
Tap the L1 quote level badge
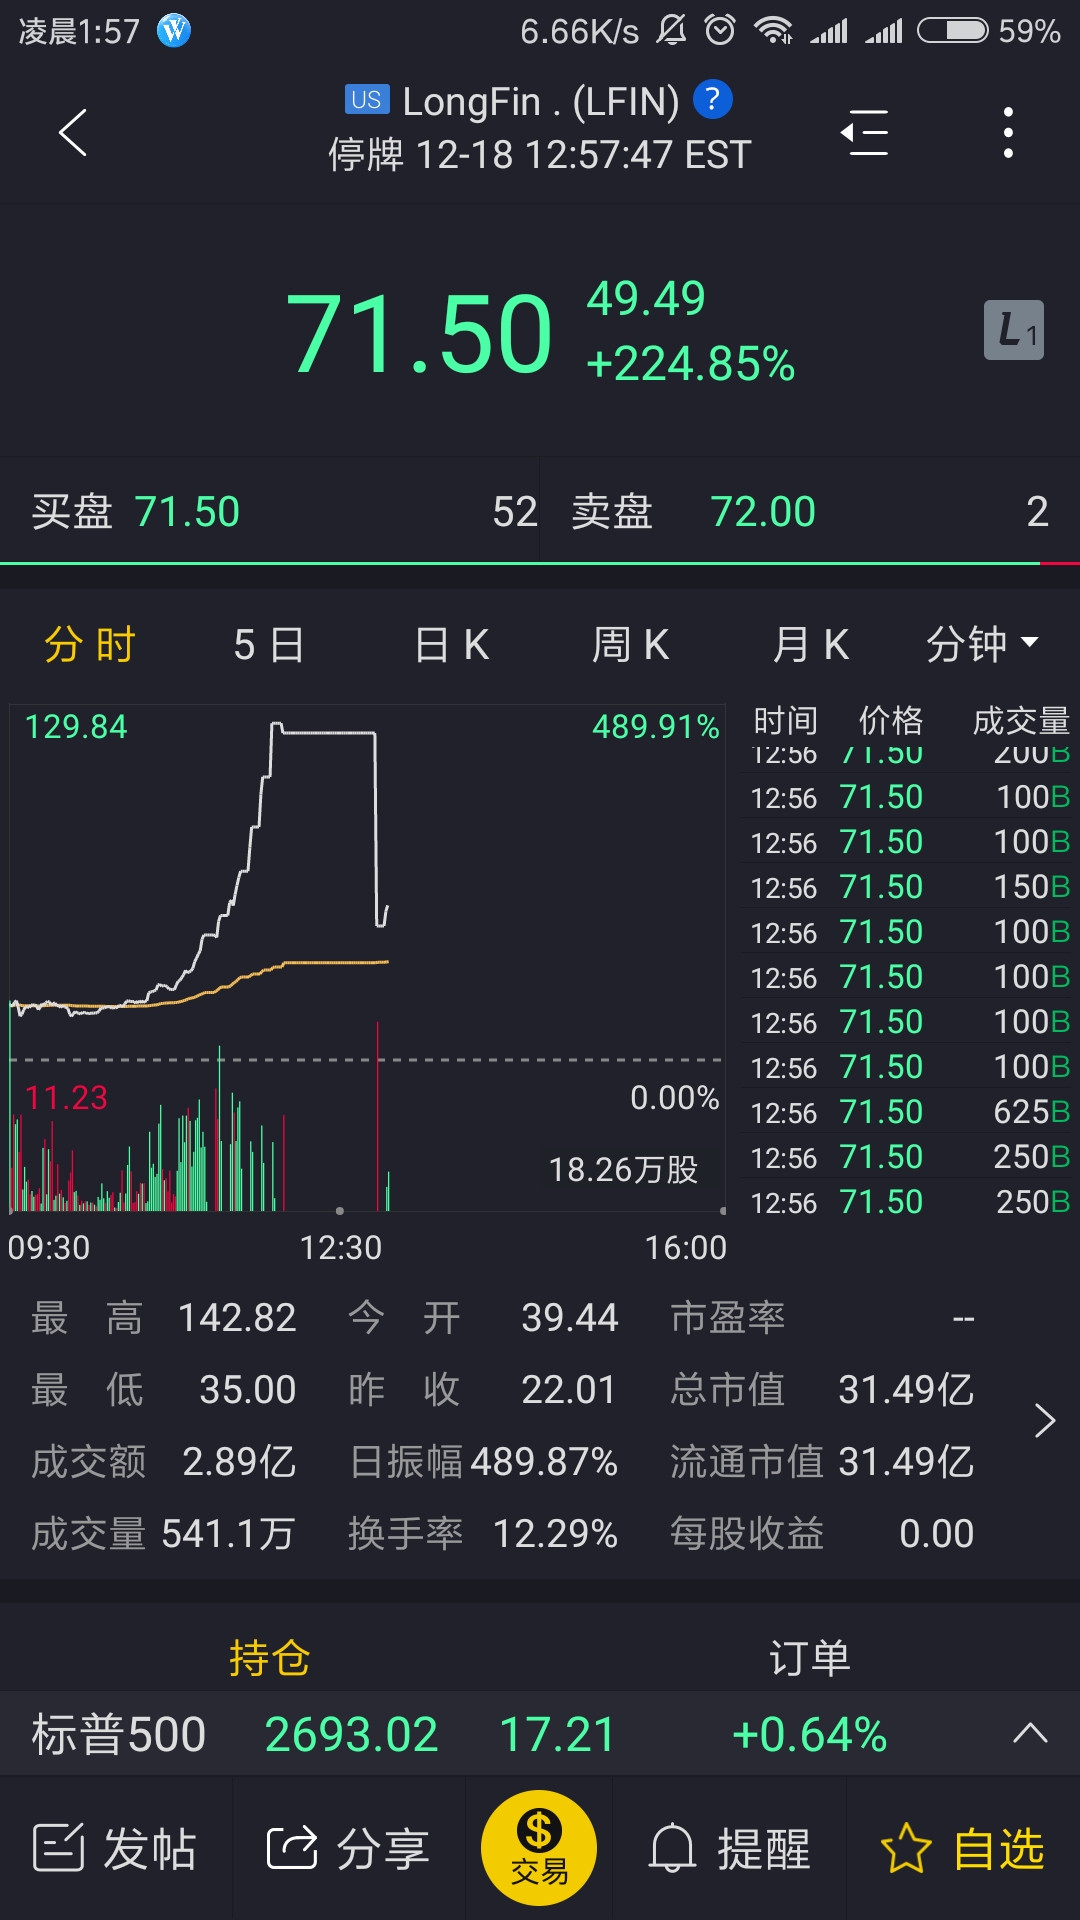point(1014,330)
